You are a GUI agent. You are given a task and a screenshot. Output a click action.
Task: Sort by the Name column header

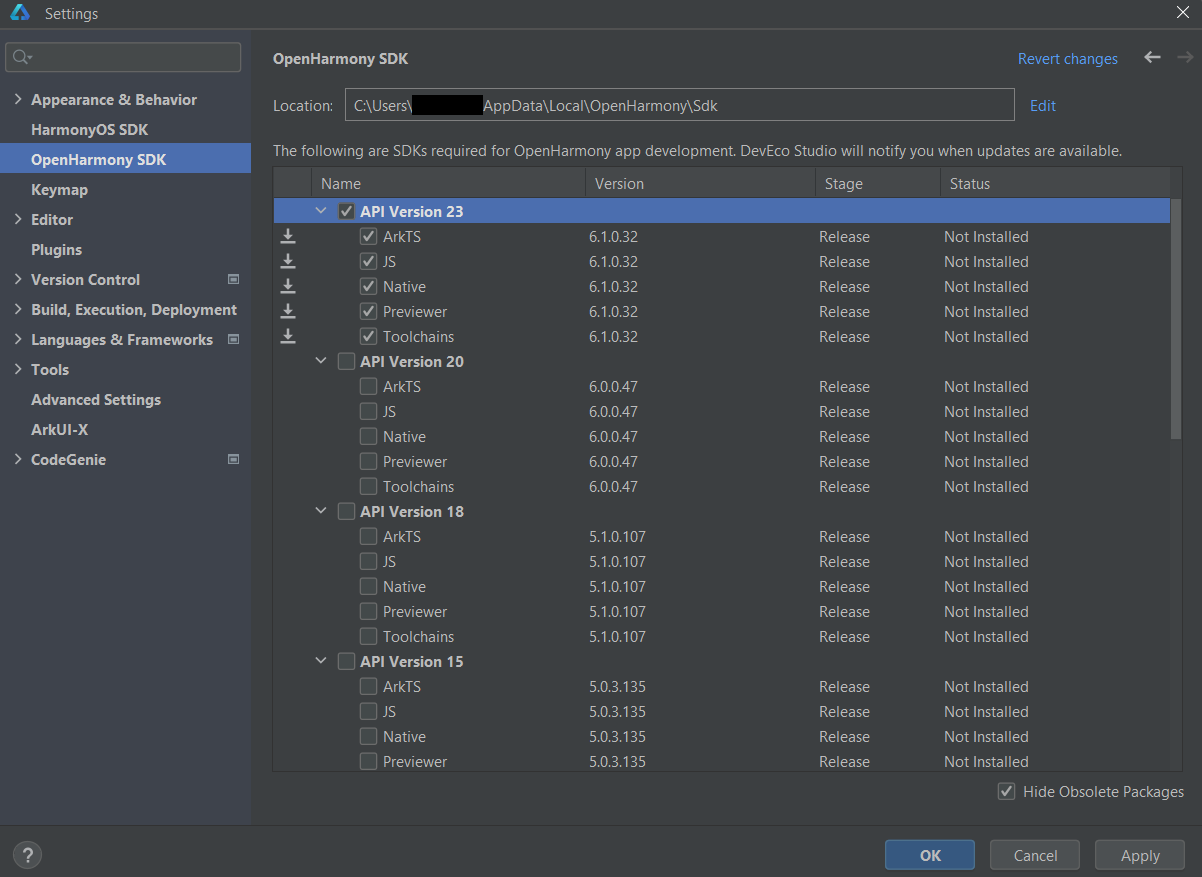pyautogui.click(x=448, y=183)
